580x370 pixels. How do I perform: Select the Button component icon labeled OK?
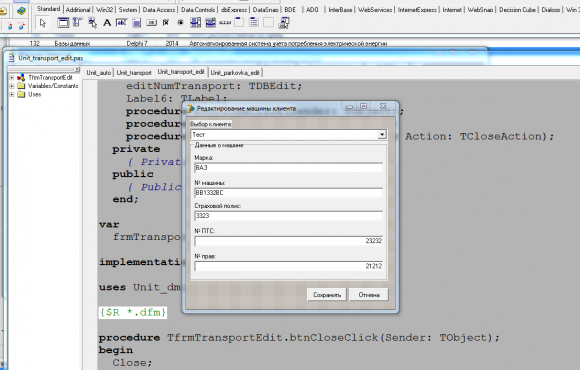coord(151,23)
